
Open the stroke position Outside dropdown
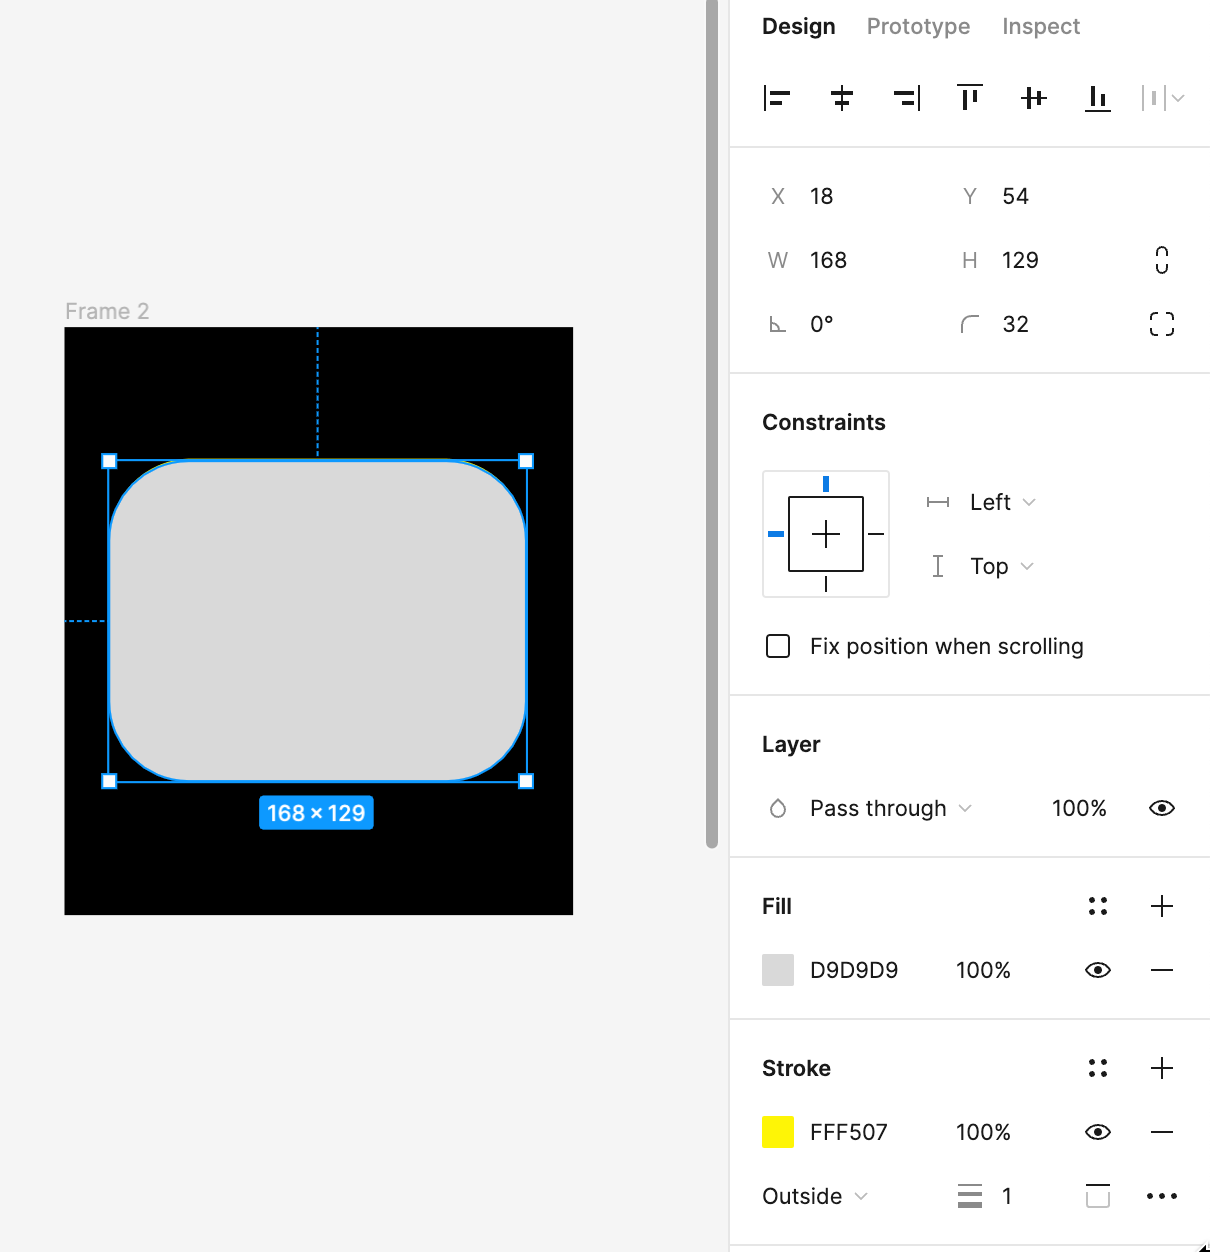pos(815,1196)
